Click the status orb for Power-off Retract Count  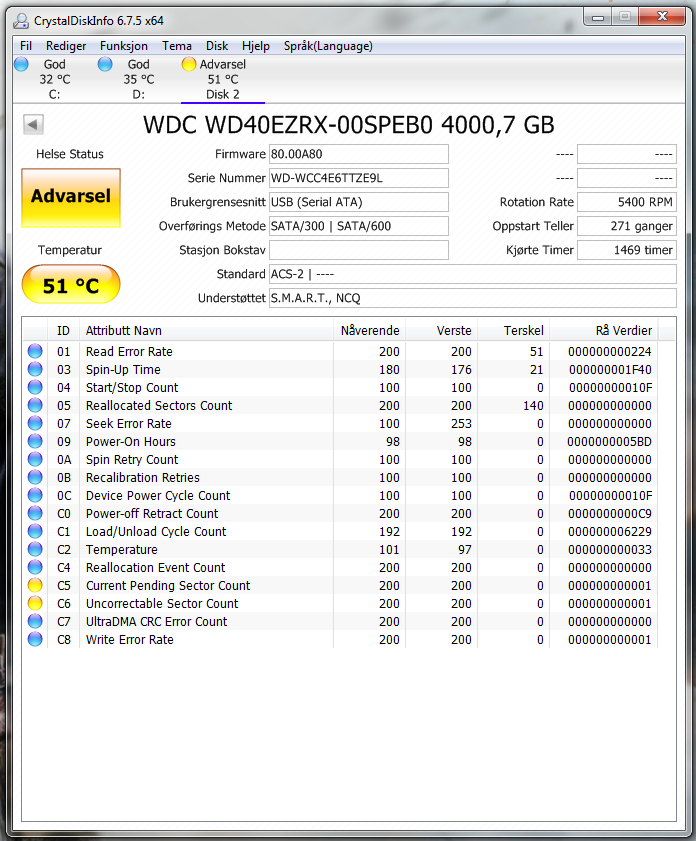(35, 513)
